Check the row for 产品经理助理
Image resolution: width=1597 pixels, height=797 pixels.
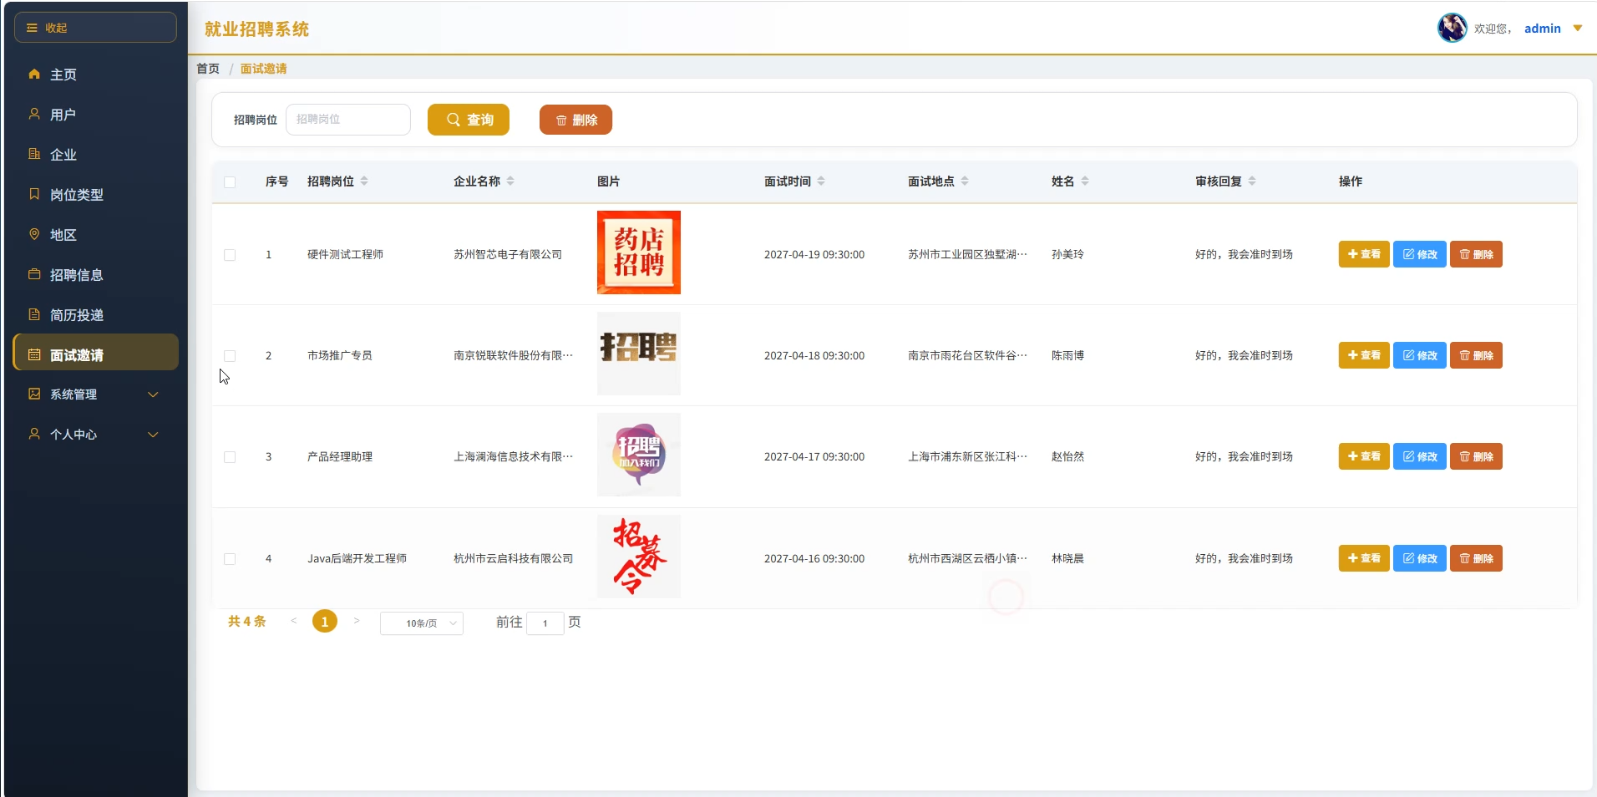click(x=230, y=457)
